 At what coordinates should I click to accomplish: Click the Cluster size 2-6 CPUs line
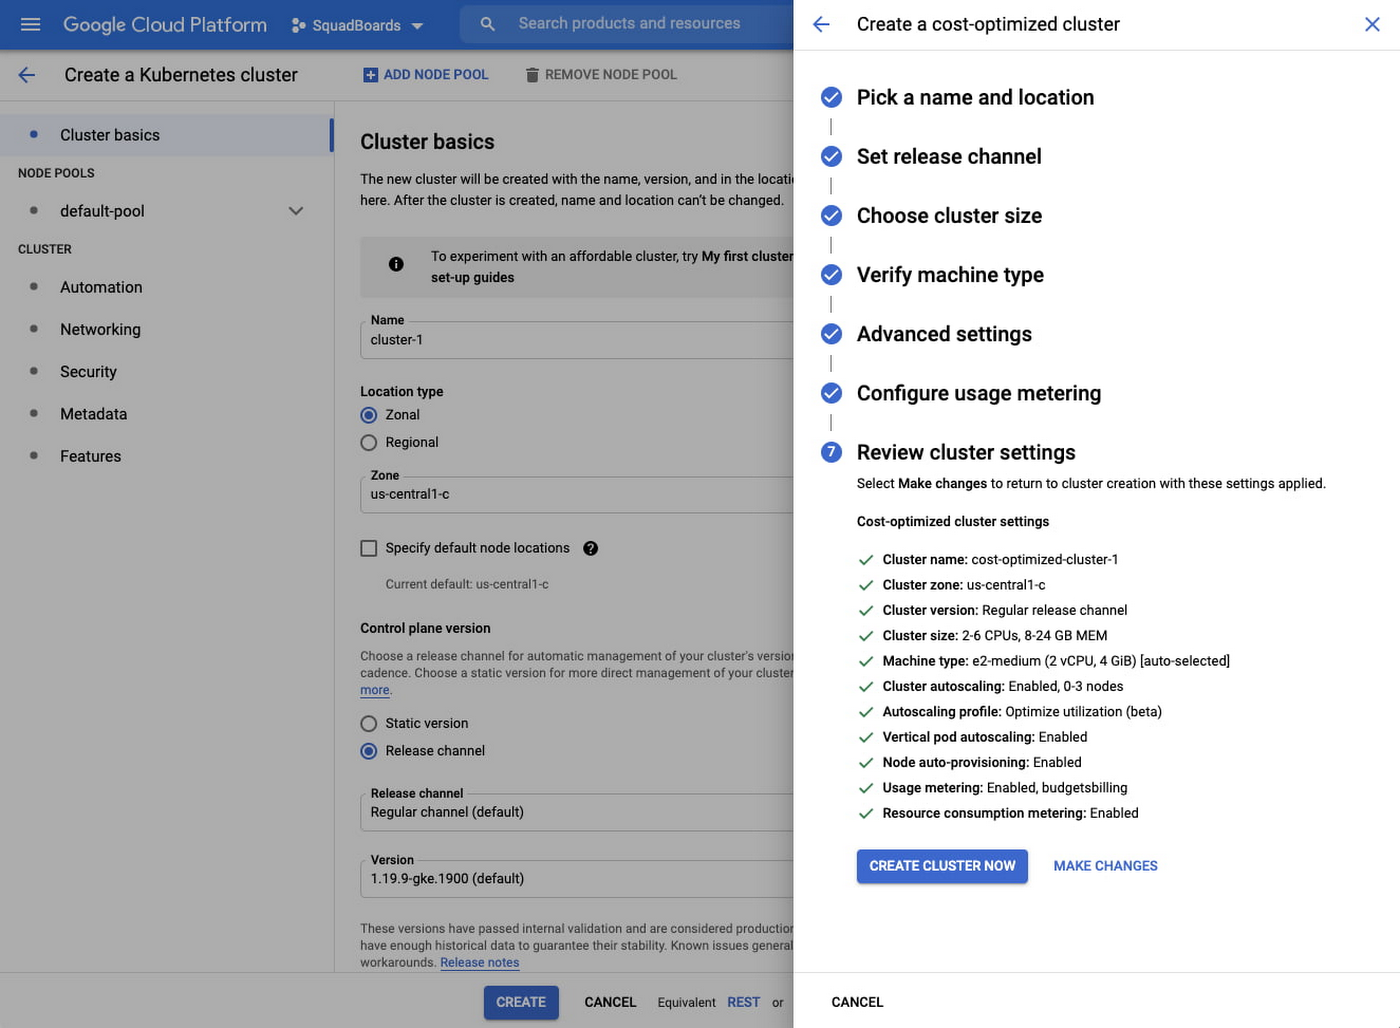click(995, 636)
